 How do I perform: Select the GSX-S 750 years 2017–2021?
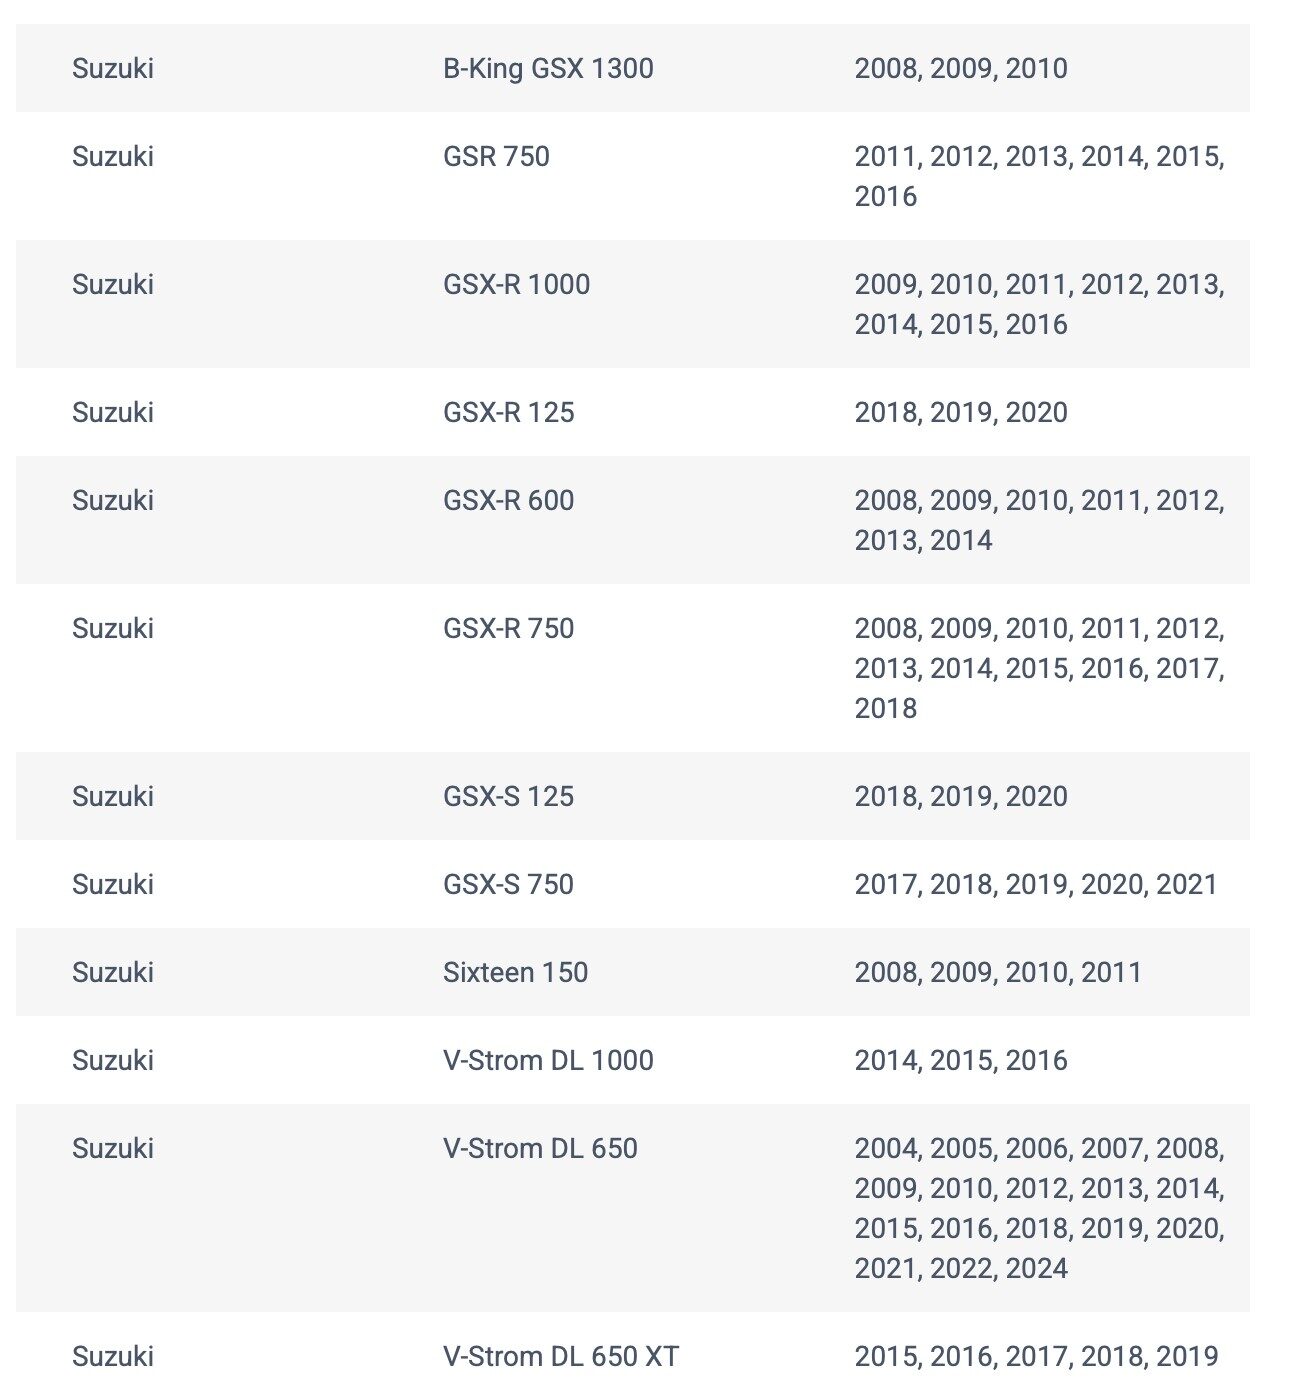[1035, 884]
